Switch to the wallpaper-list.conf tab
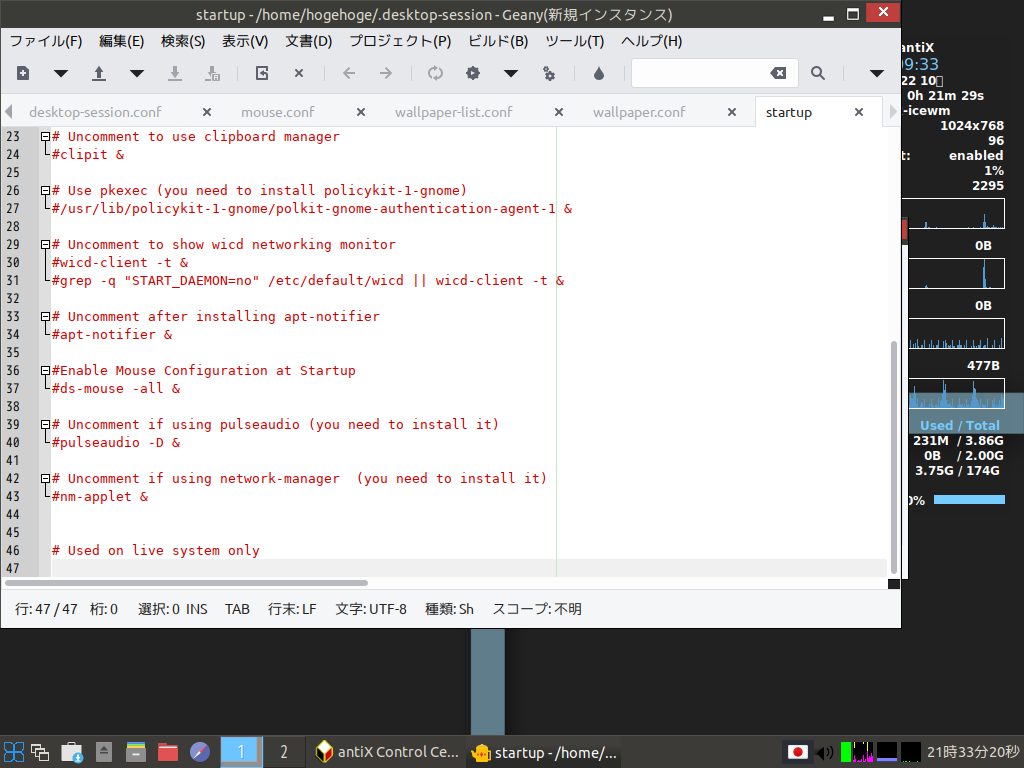This screenshot has width=1024, height=768. coord(454,112)
